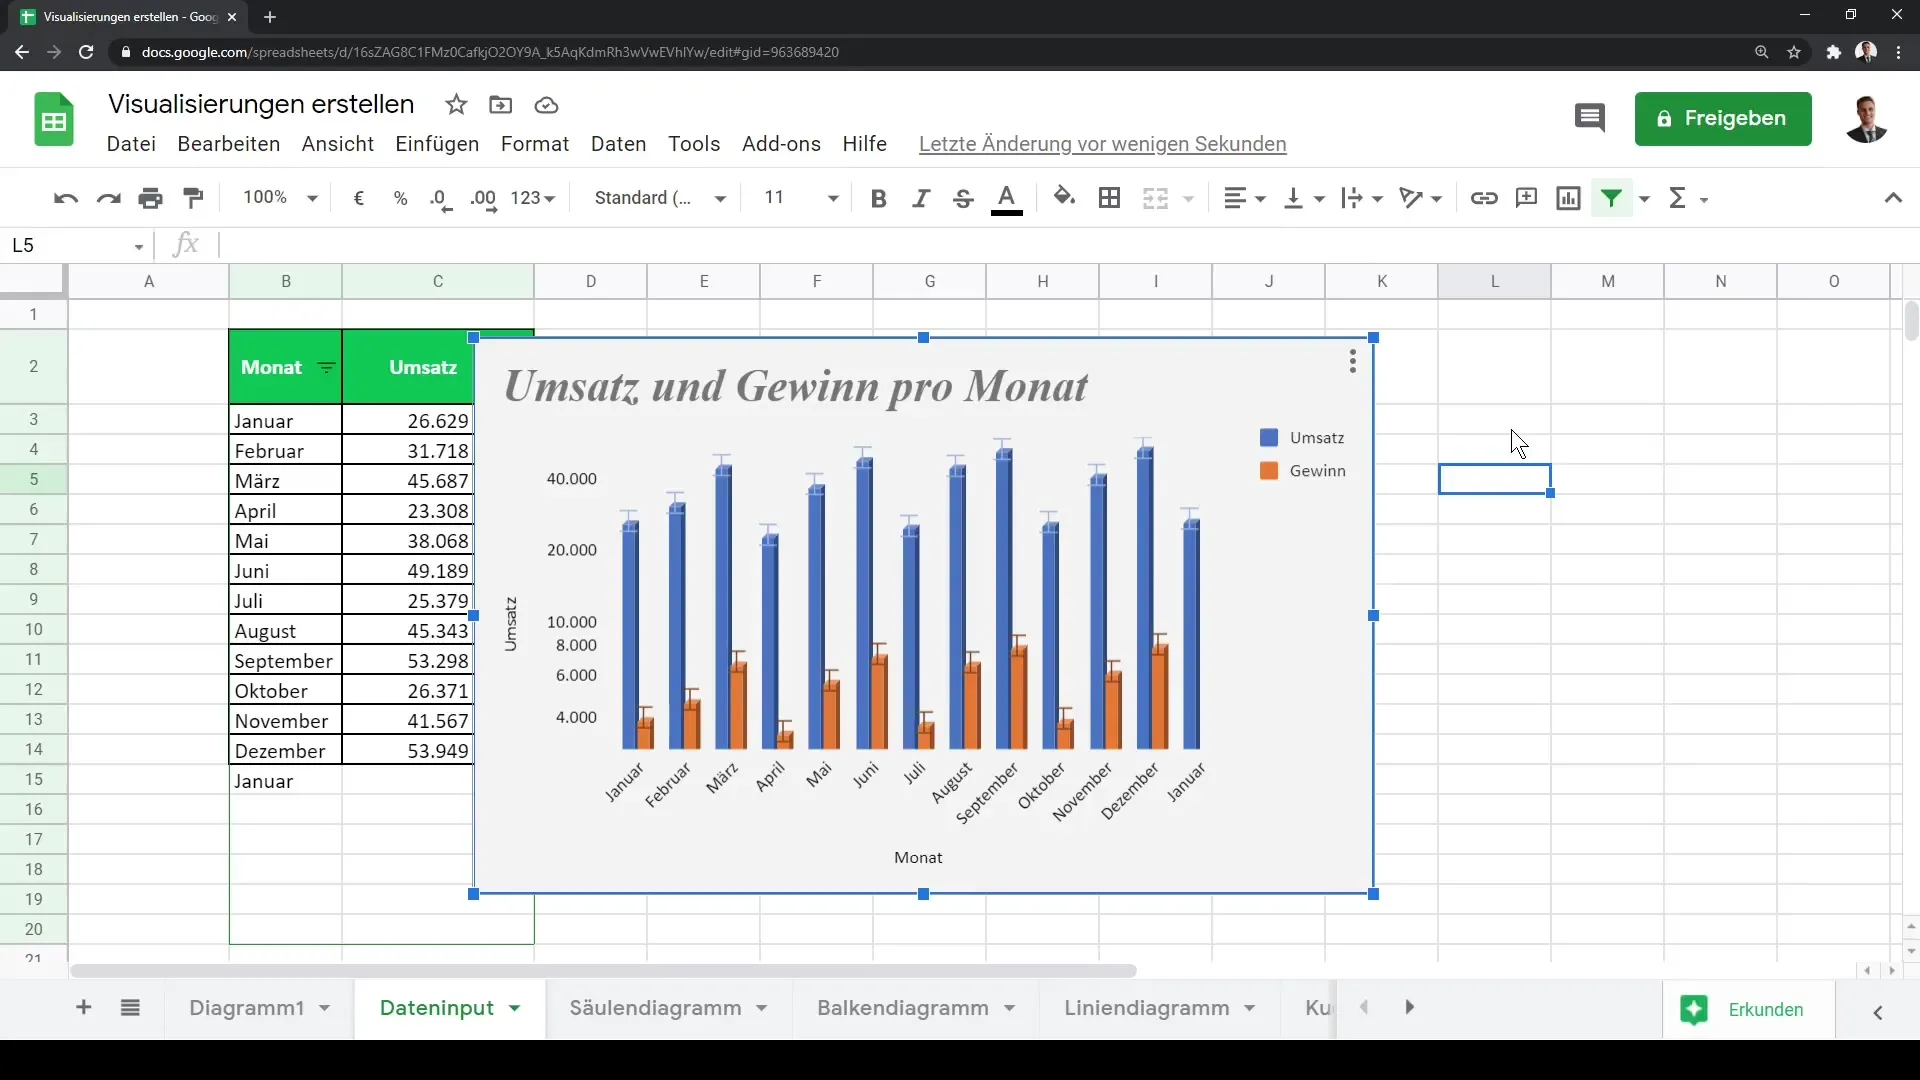
Task: Click Letzte Änderung vor wenigen Sekunden link
Action: pos(1102,144)
